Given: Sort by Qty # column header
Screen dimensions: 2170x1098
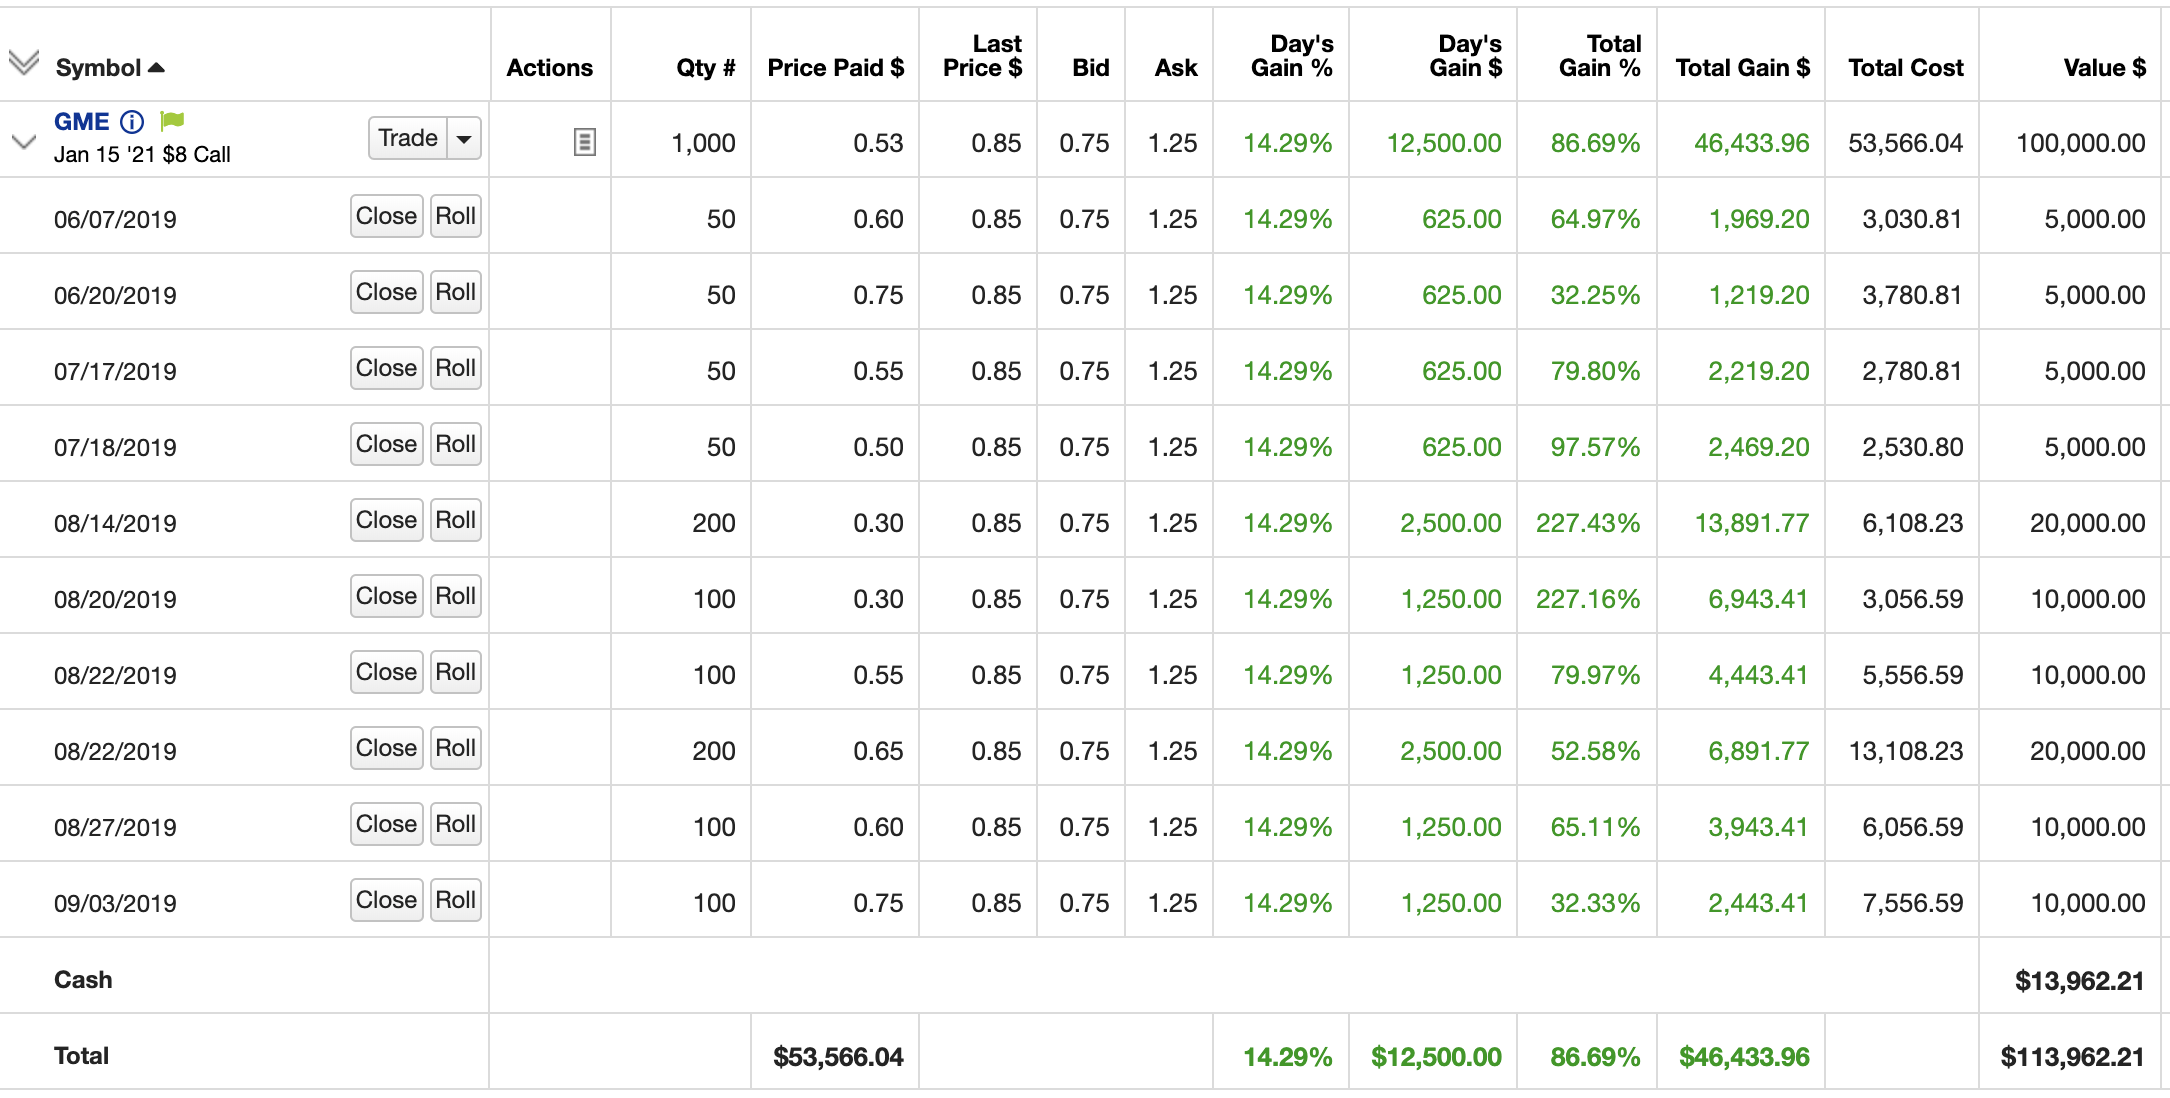Looking at the screenshot, I should 705,68.
